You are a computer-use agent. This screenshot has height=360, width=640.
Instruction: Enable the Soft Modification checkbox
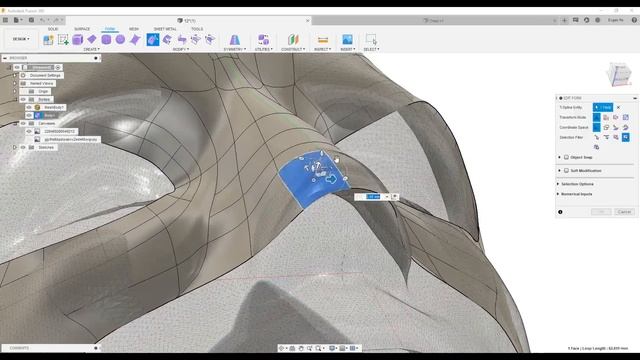point(567,171)
